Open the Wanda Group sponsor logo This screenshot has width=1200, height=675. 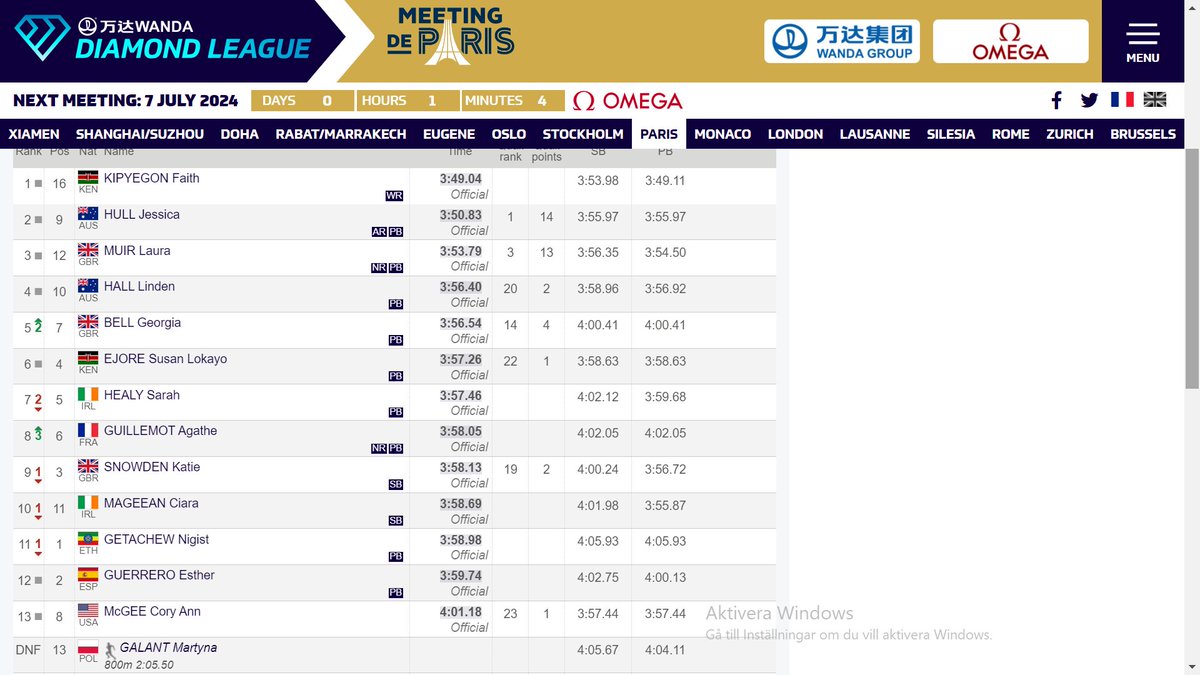tap(842, 41)
